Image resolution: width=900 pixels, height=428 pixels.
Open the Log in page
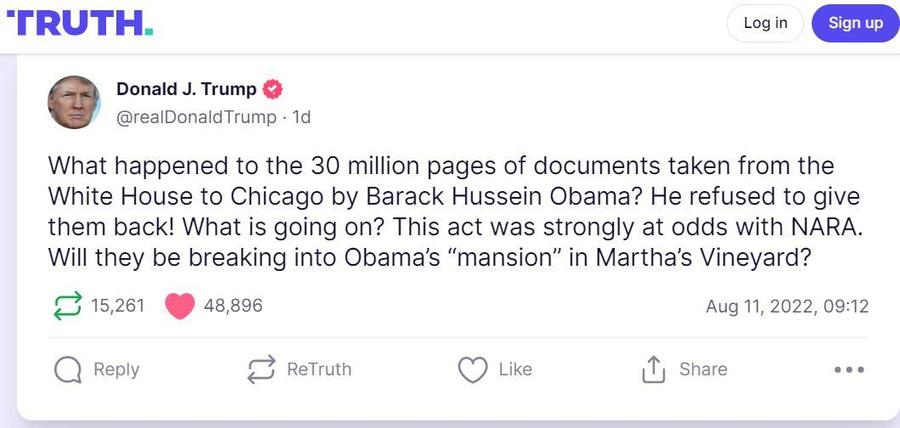pyautogui.click(x=765, y=23)
